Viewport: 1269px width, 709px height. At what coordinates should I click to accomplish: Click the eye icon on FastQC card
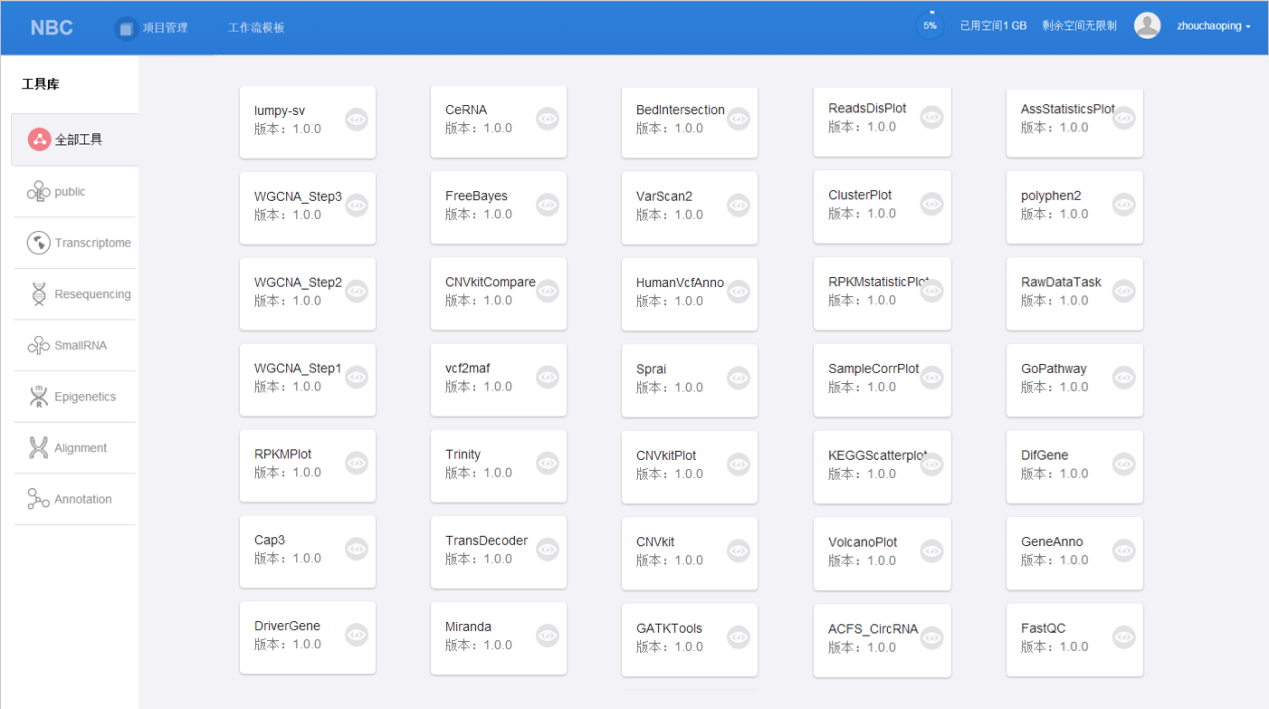pos(1123,637)
